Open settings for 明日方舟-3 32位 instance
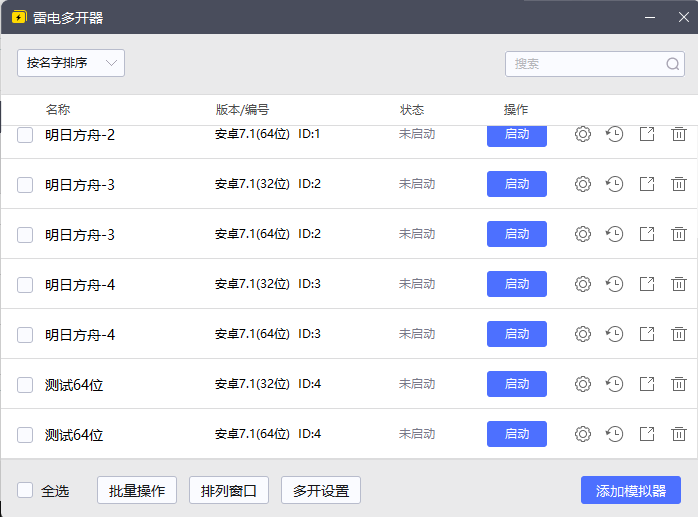Image resolution: width=698 pixels, height=517 pixels. tap(583, 184)
